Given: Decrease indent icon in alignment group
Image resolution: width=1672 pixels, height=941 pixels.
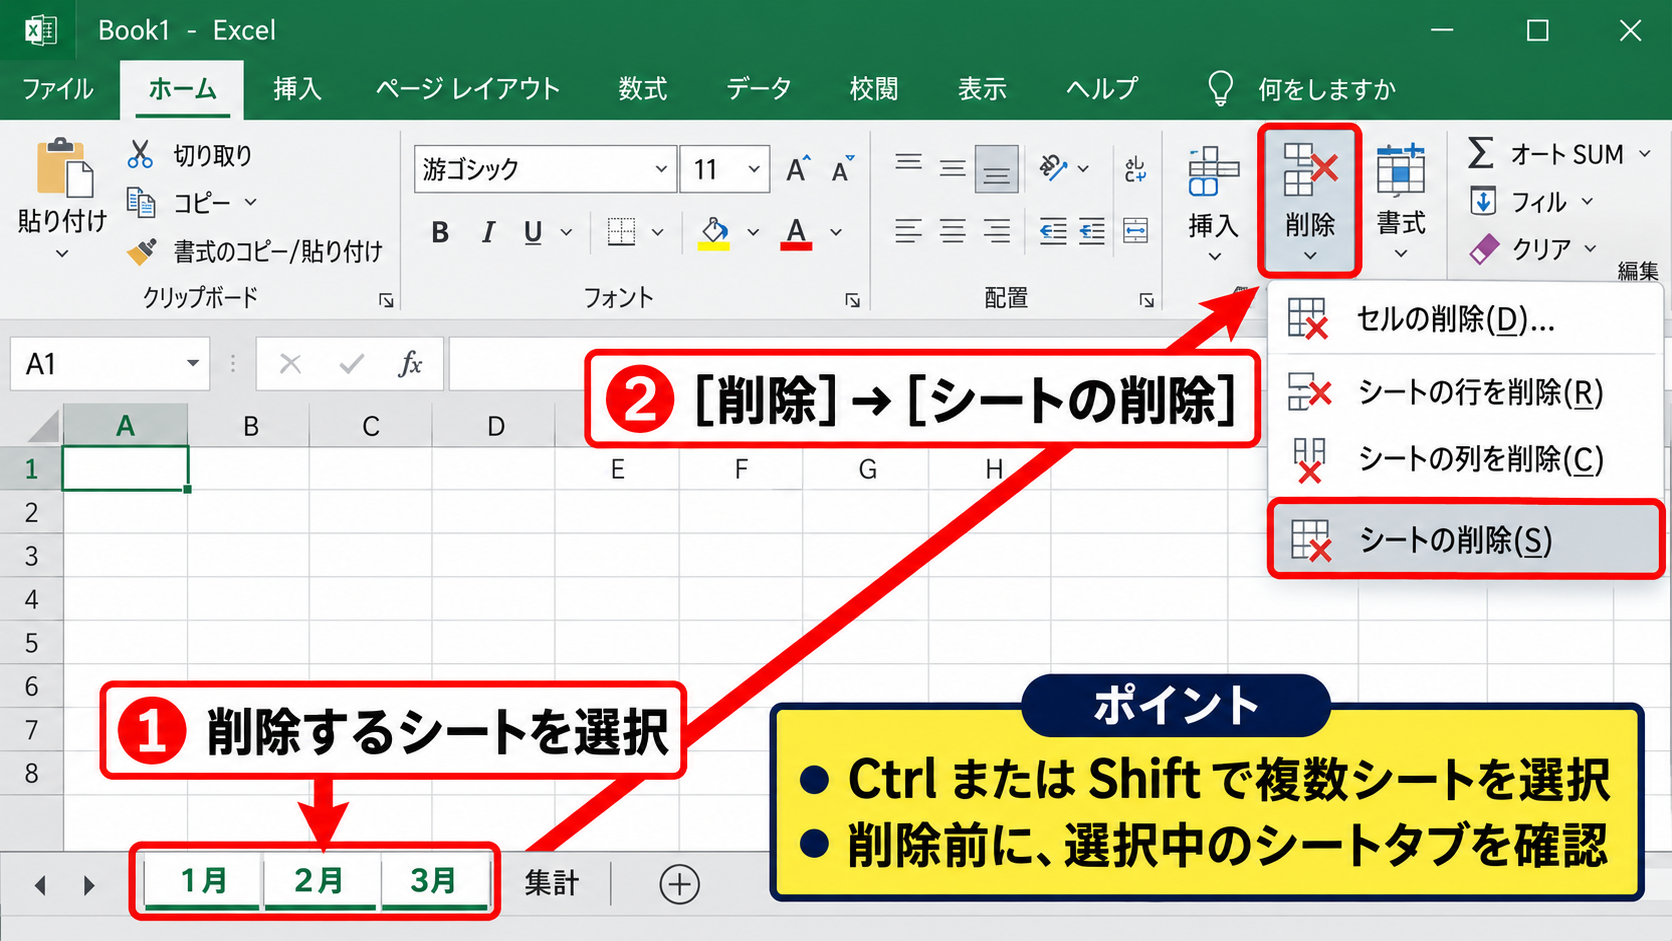Looking at the screenshot, I should 1052,232.
